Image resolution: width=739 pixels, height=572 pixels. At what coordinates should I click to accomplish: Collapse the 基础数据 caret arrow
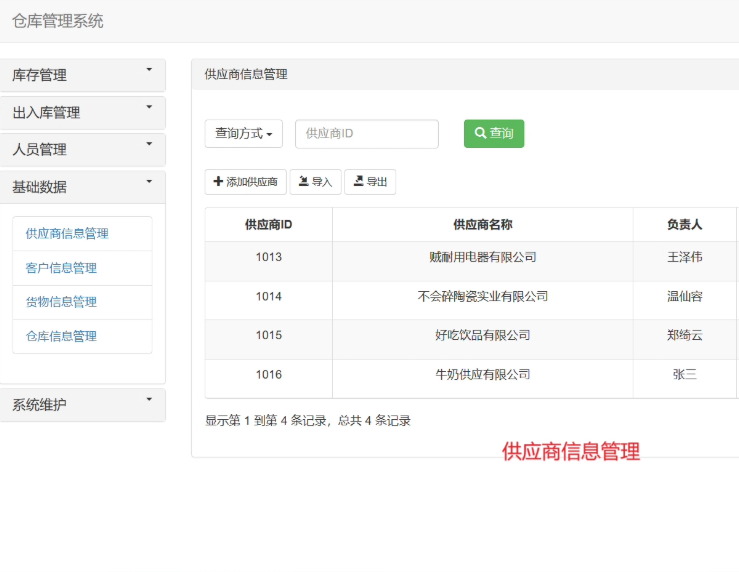149,181
